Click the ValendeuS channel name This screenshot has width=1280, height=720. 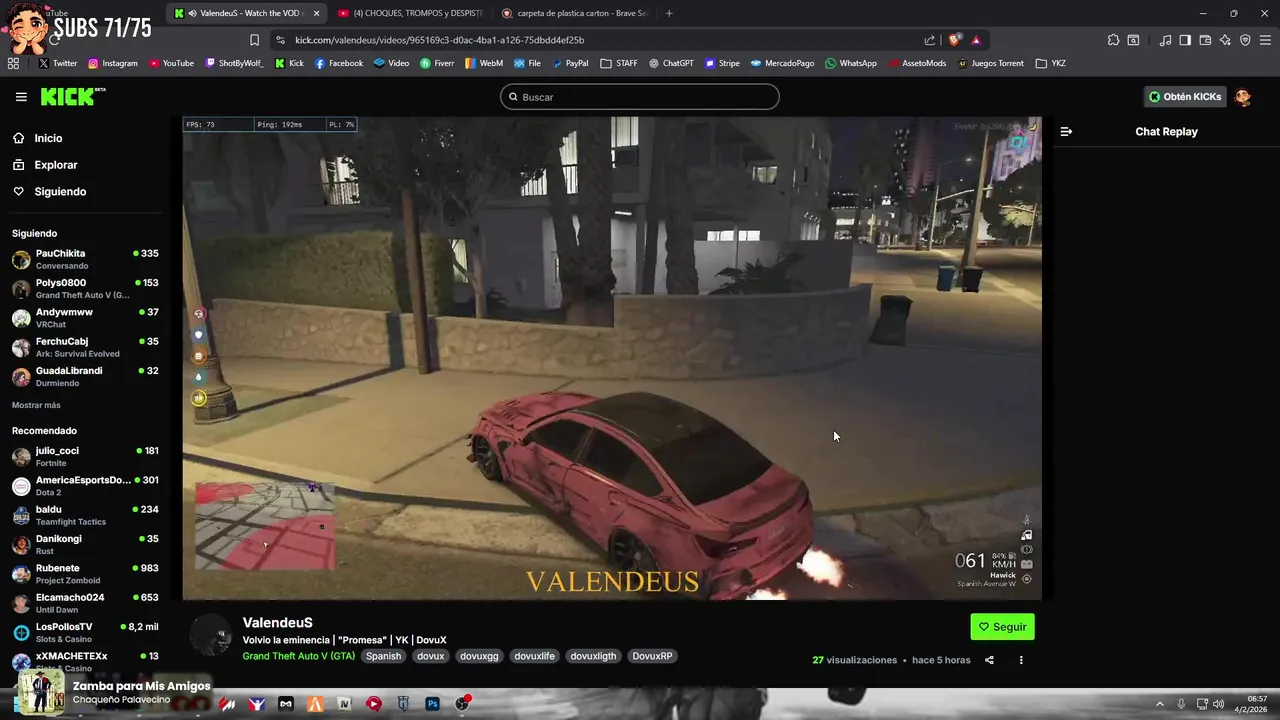[x=277, y=622]
